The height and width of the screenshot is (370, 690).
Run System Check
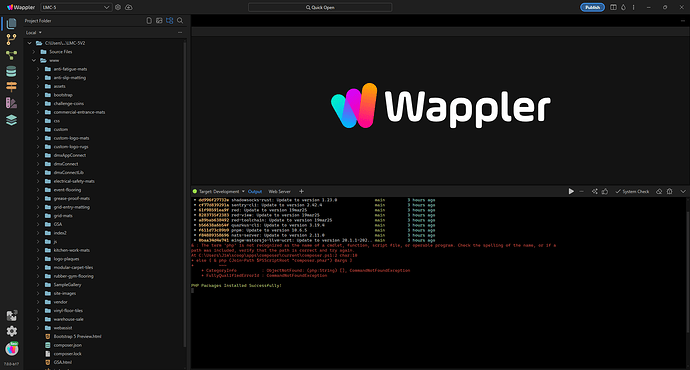click(632, 191)
